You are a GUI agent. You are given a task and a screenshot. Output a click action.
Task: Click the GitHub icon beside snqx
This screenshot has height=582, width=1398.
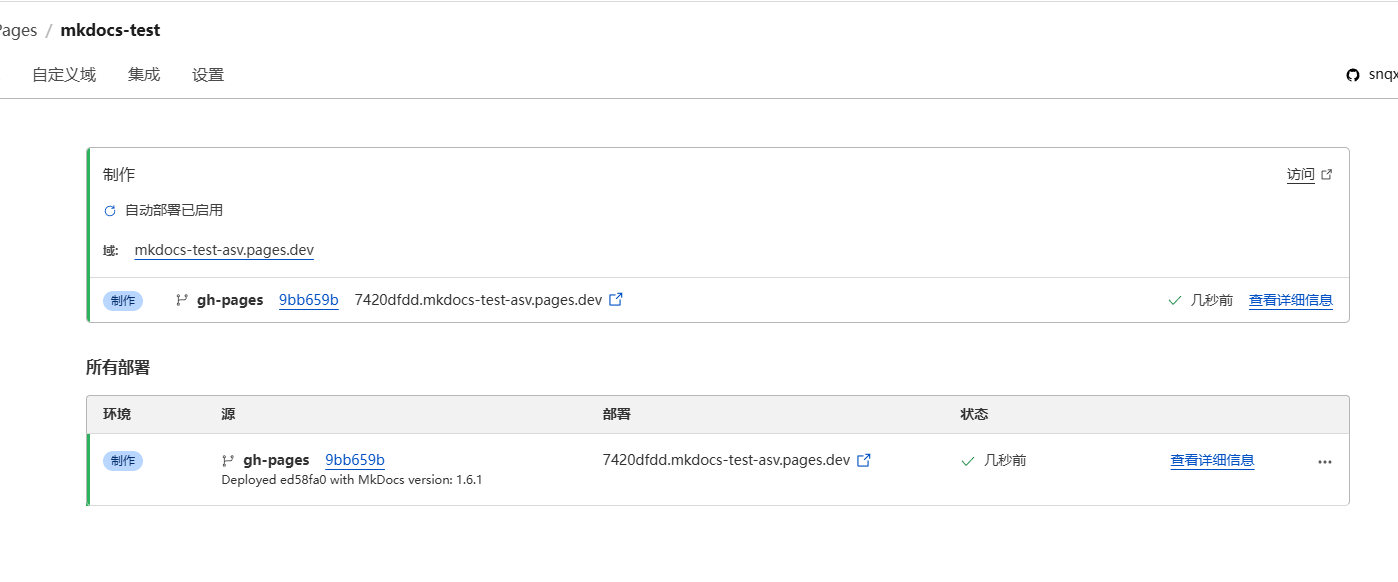tap(1353, 75)
